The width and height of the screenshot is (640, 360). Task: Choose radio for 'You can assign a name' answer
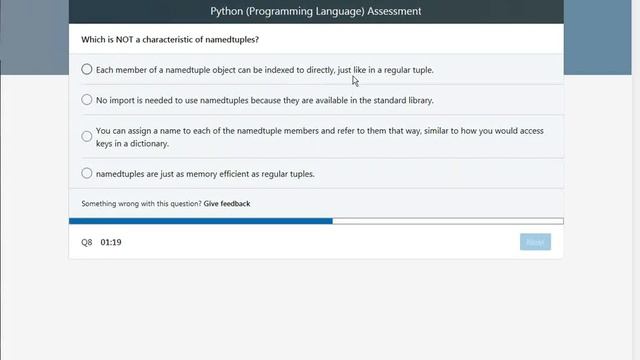[87, 136]
